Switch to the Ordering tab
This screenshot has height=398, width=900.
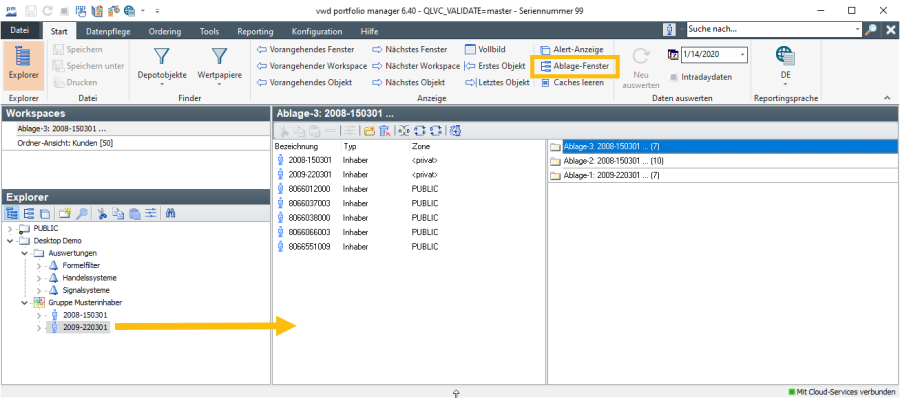pos(165,32)
